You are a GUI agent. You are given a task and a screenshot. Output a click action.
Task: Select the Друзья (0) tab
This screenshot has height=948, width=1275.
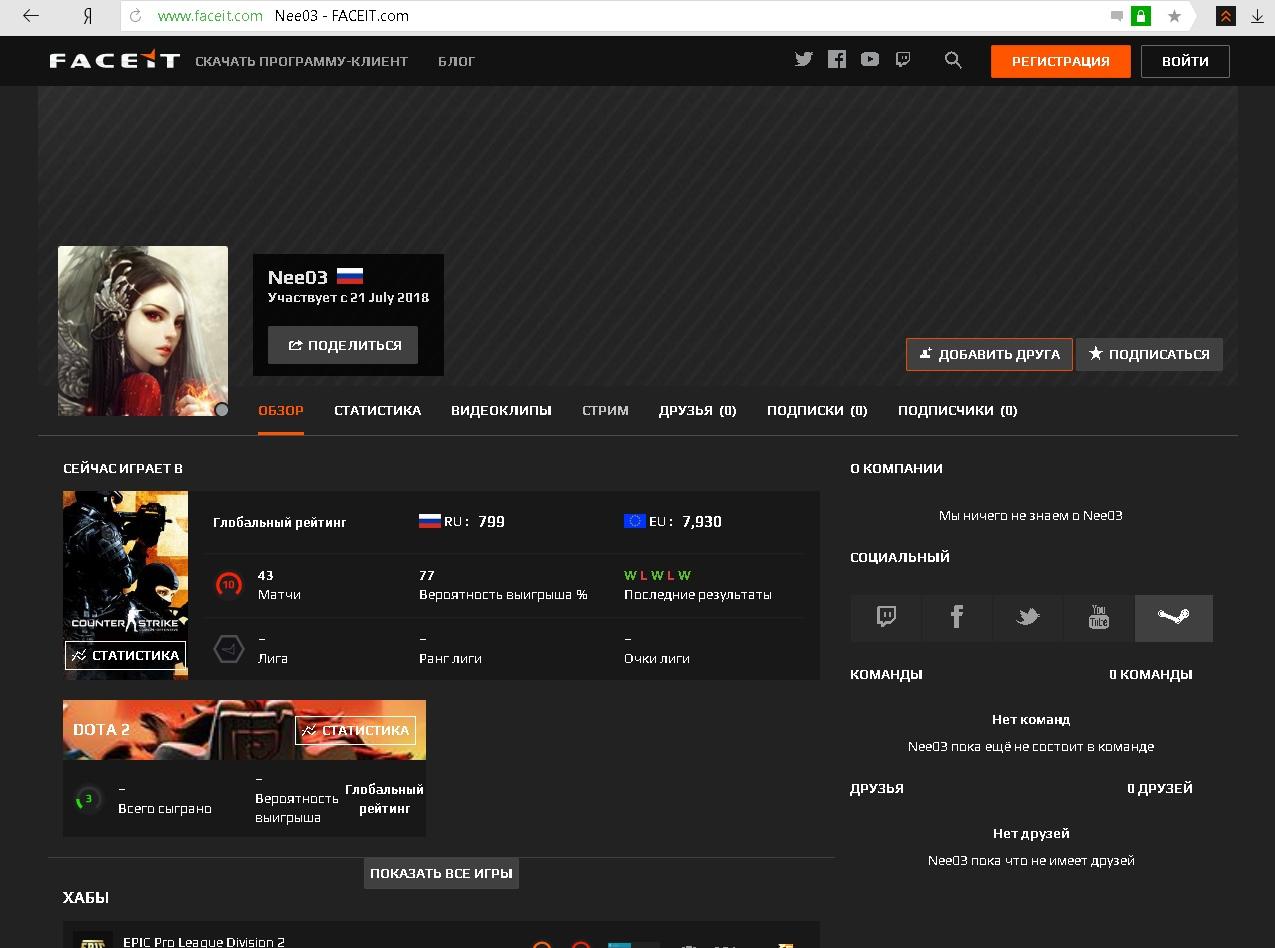tap(697, 410)
